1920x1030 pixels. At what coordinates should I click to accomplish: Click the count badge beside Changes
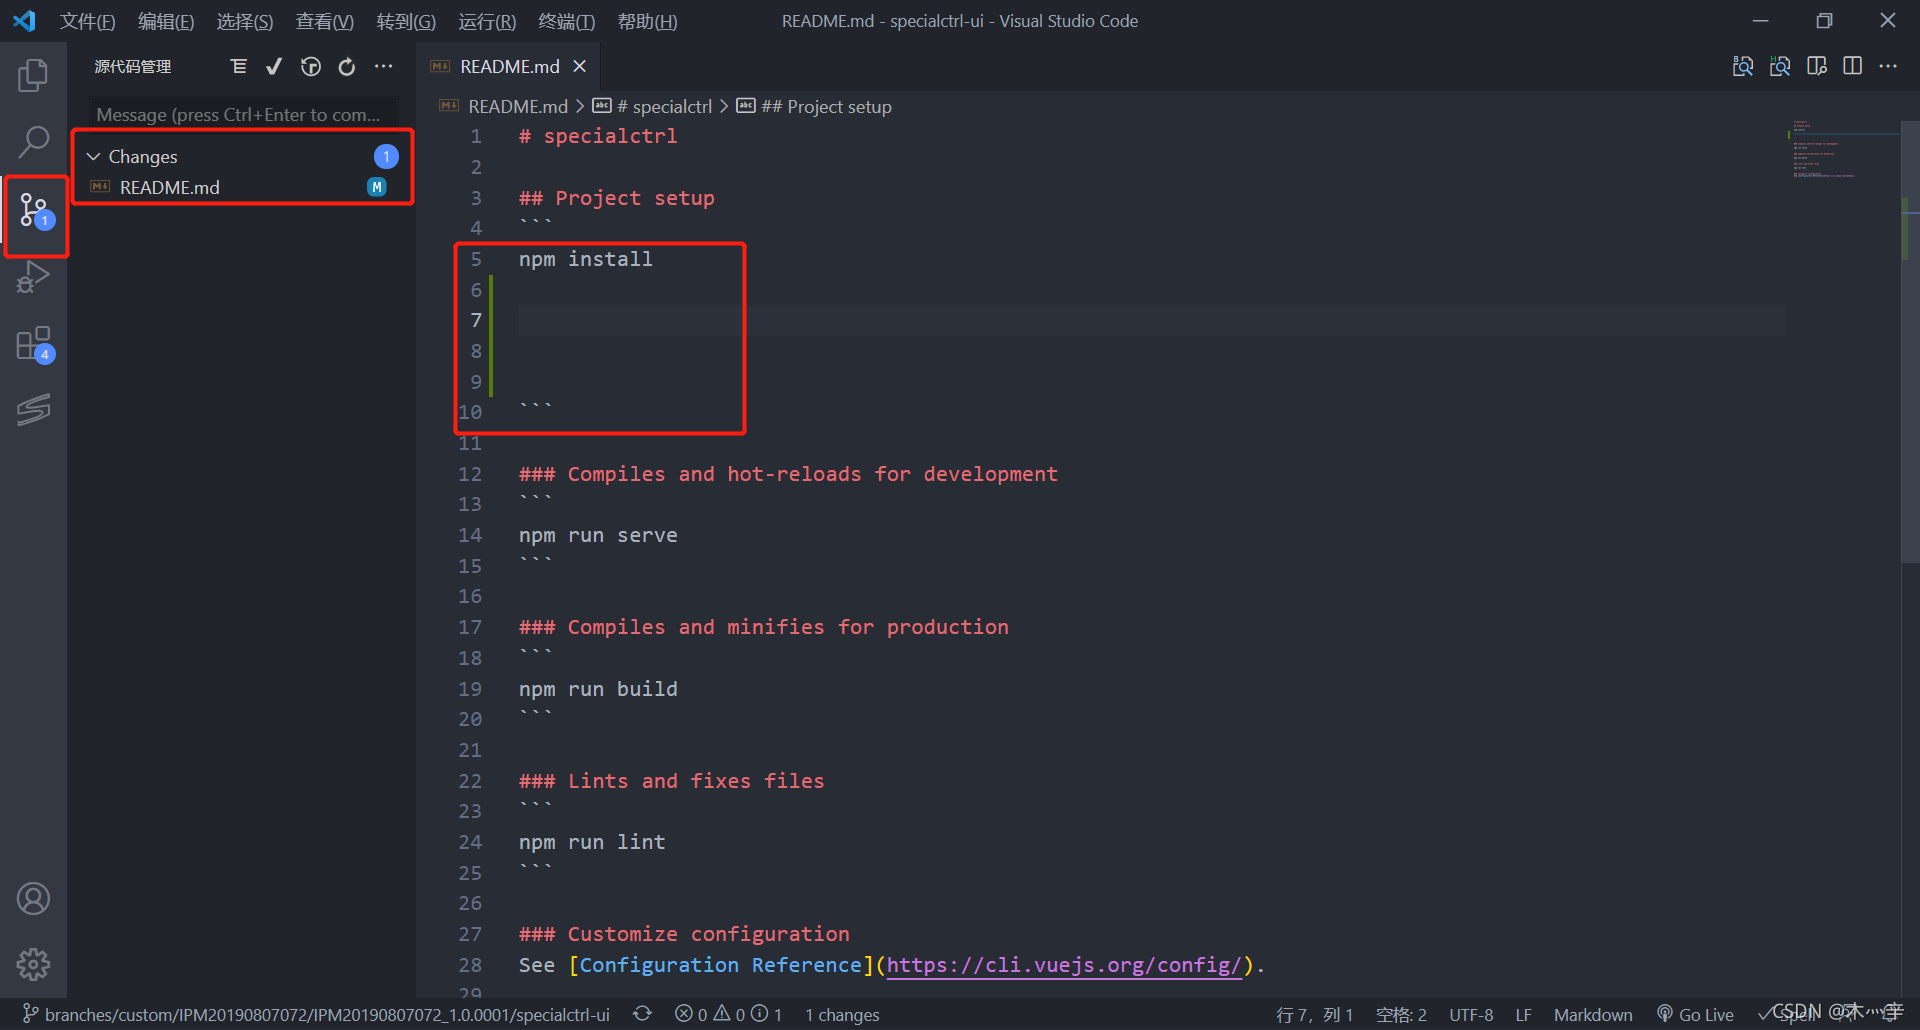point(386,157)
